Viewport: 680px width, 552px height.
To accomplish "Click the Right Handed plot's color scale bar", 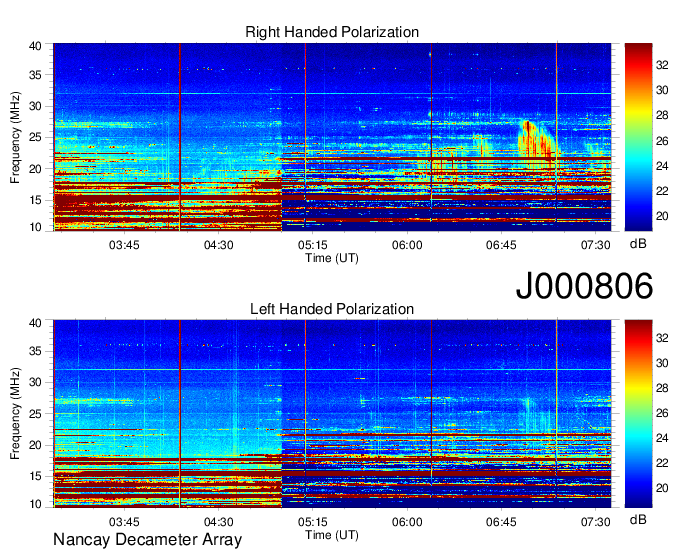I will [x=638, y=137].
